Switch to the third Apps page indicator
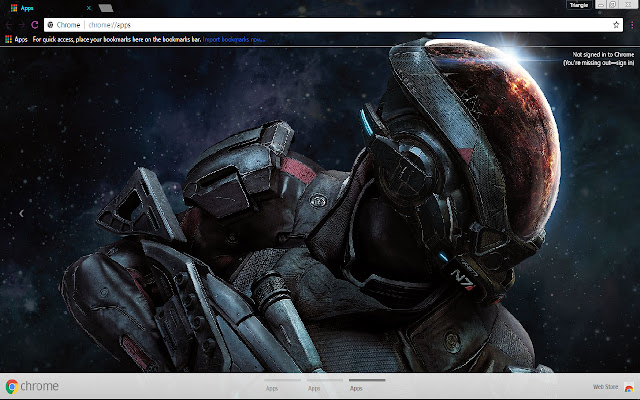 tap(367, 385)
